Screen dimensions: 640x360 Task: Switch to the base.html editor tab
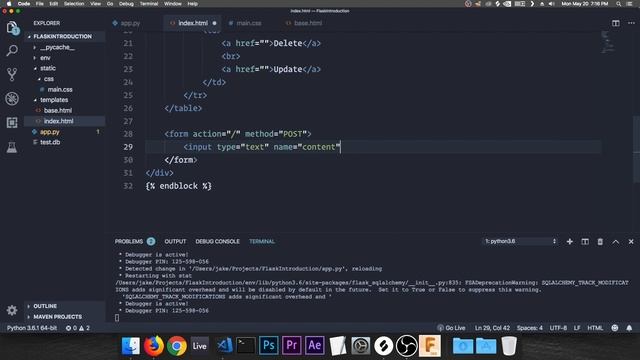308,23
